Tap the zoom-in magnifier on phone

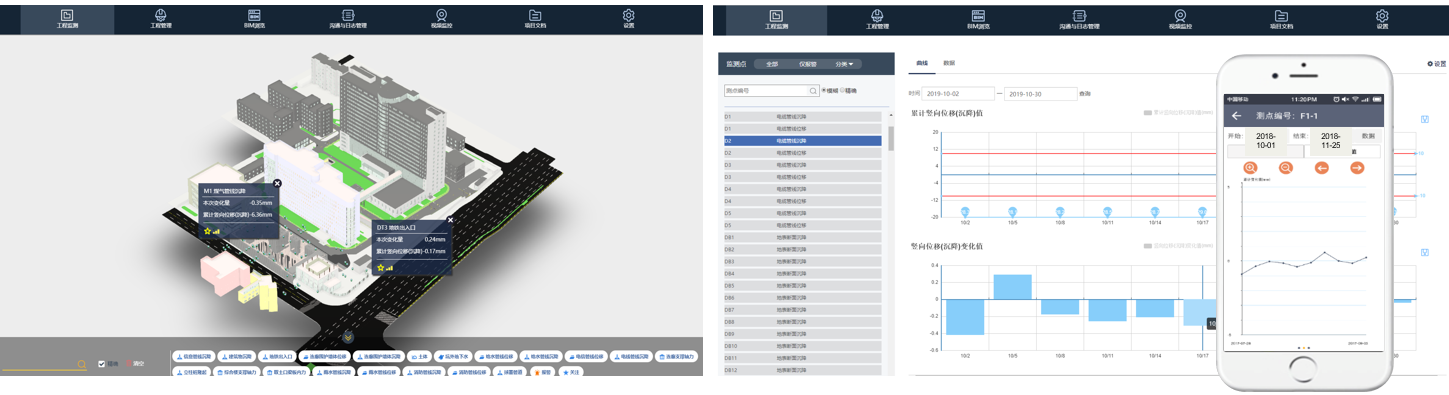(1250, 167)
